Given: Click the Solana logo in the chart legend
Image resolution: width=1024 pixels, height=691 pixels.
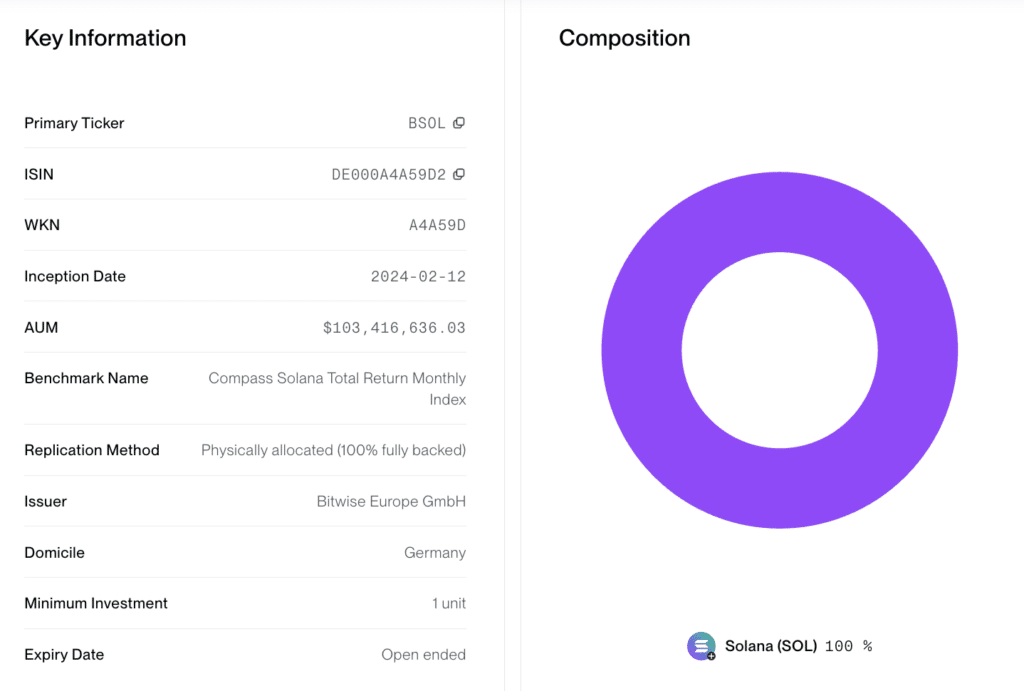Looking at the screenshot, I should point(700,646).
